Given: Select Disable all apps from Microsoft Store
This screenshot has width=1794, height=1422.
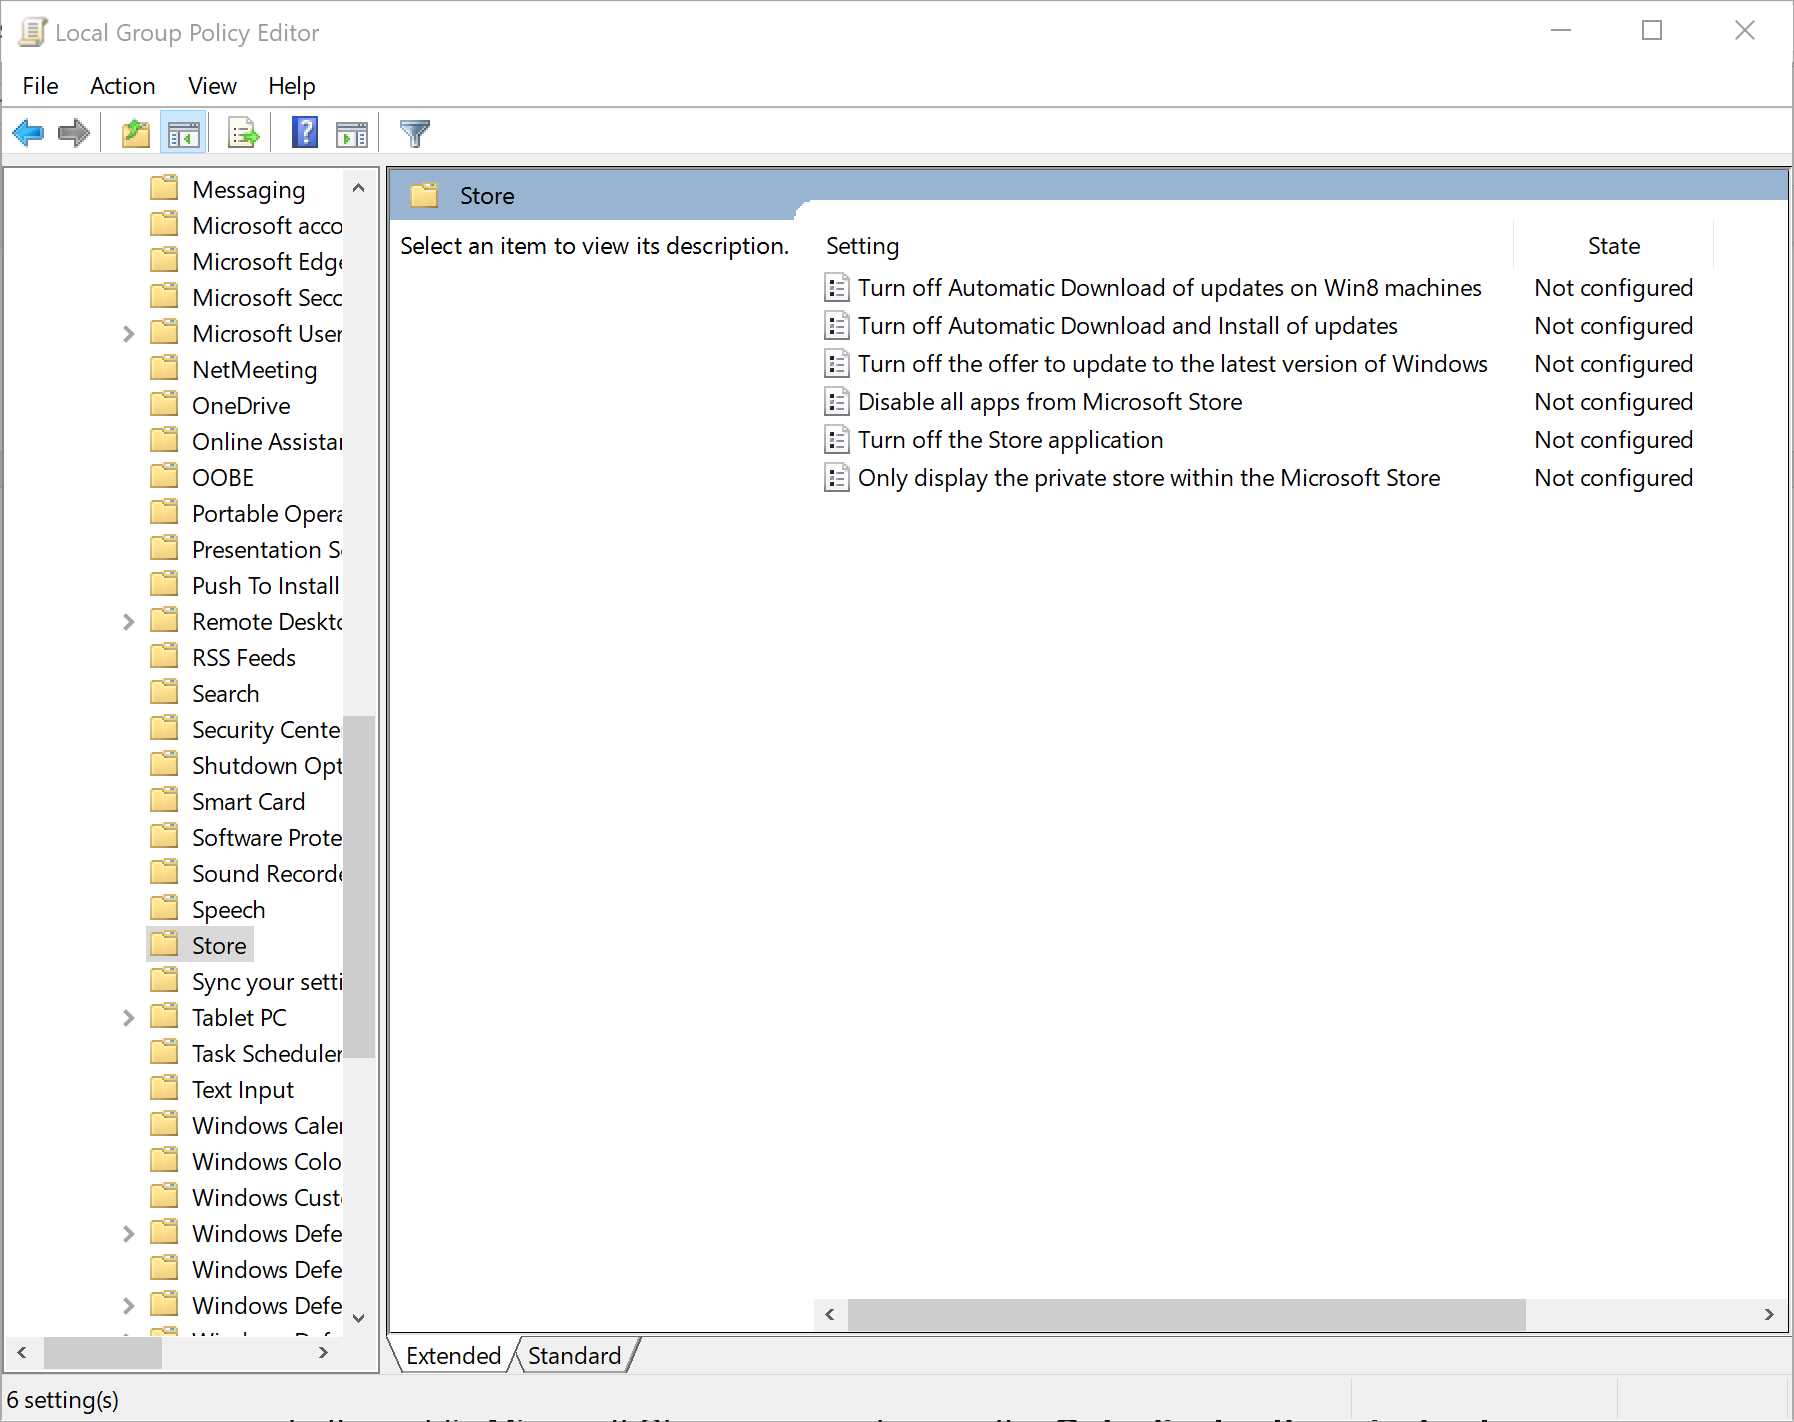Looking at the screenshot, I should 1049,401.
